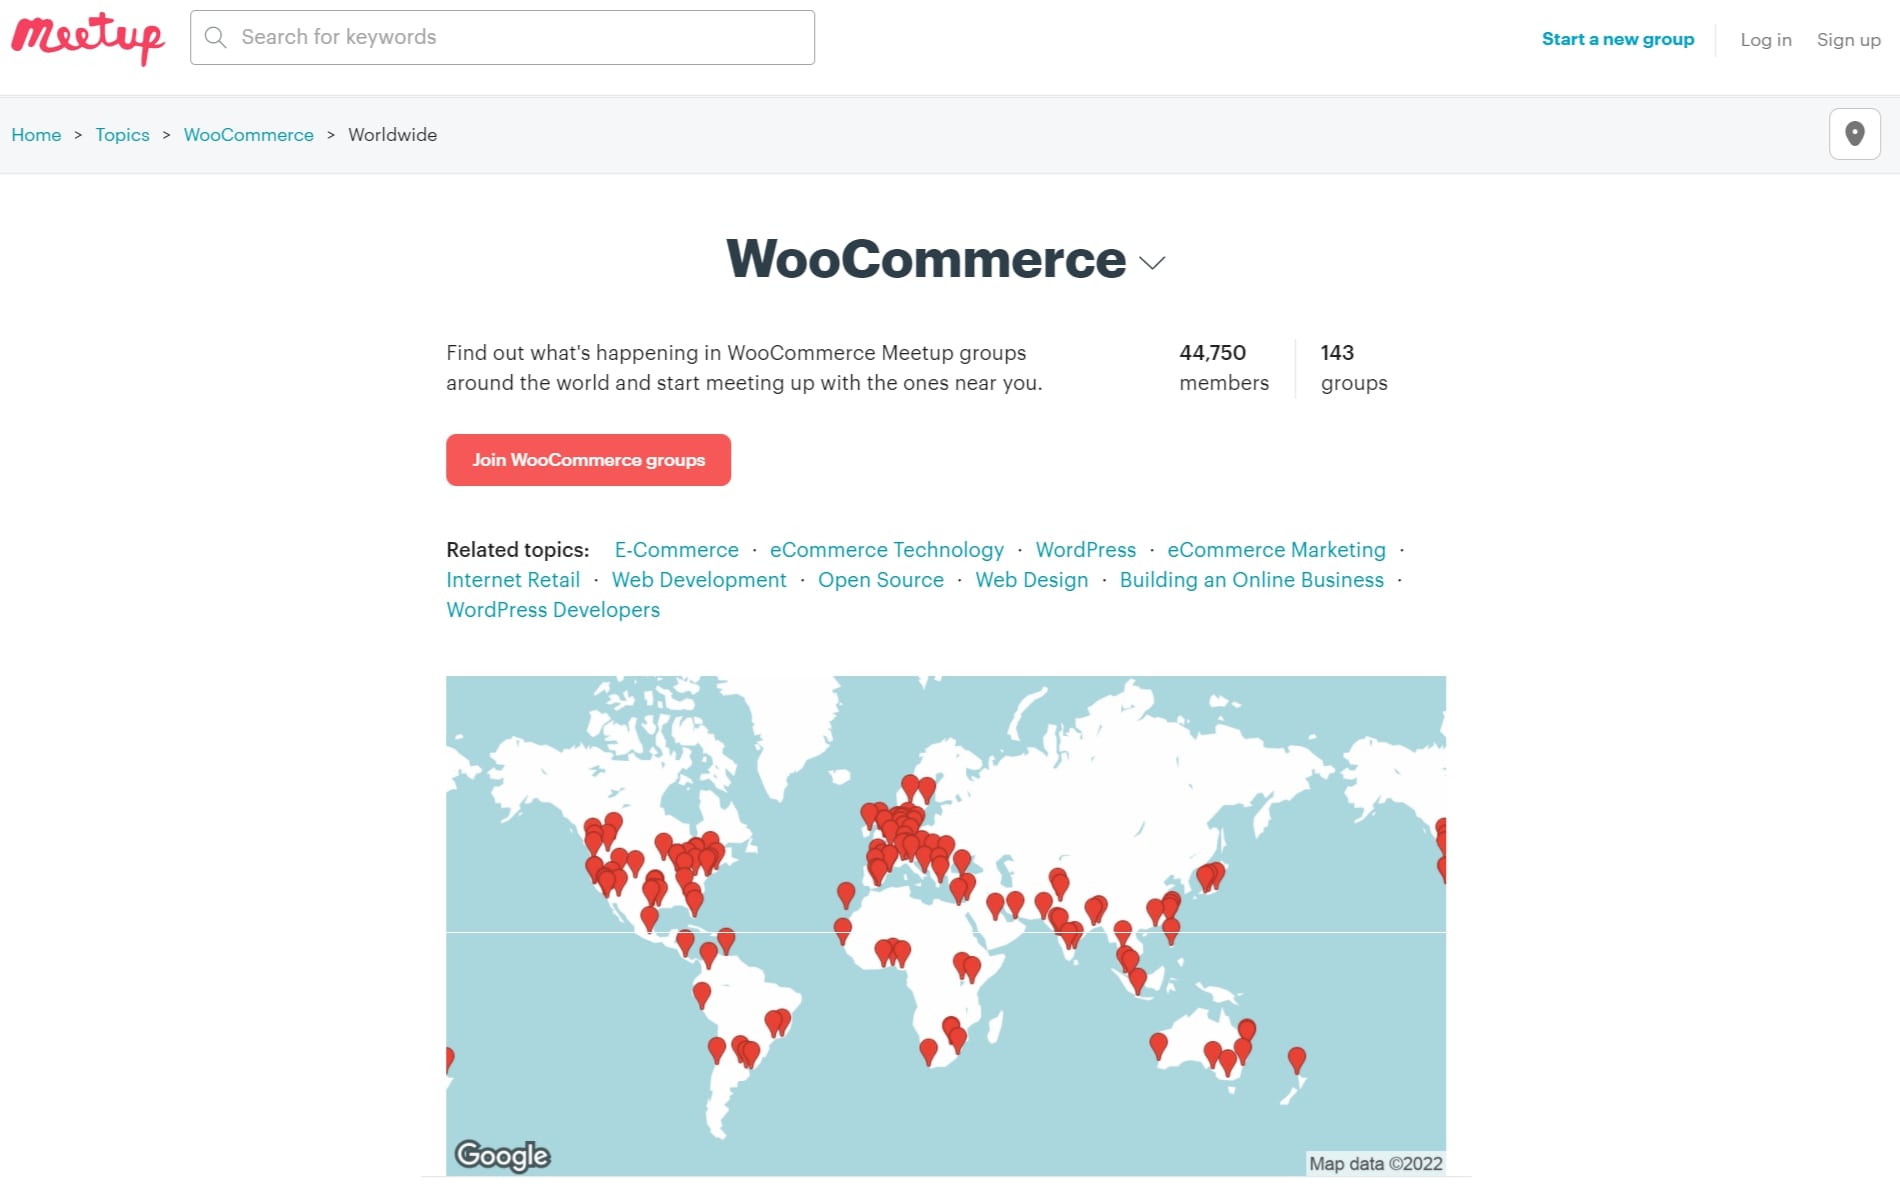The height and width of the screenshot is (1184, 1900).
Task: Focus the Search for keywords field
Action: tap(502, 38)
